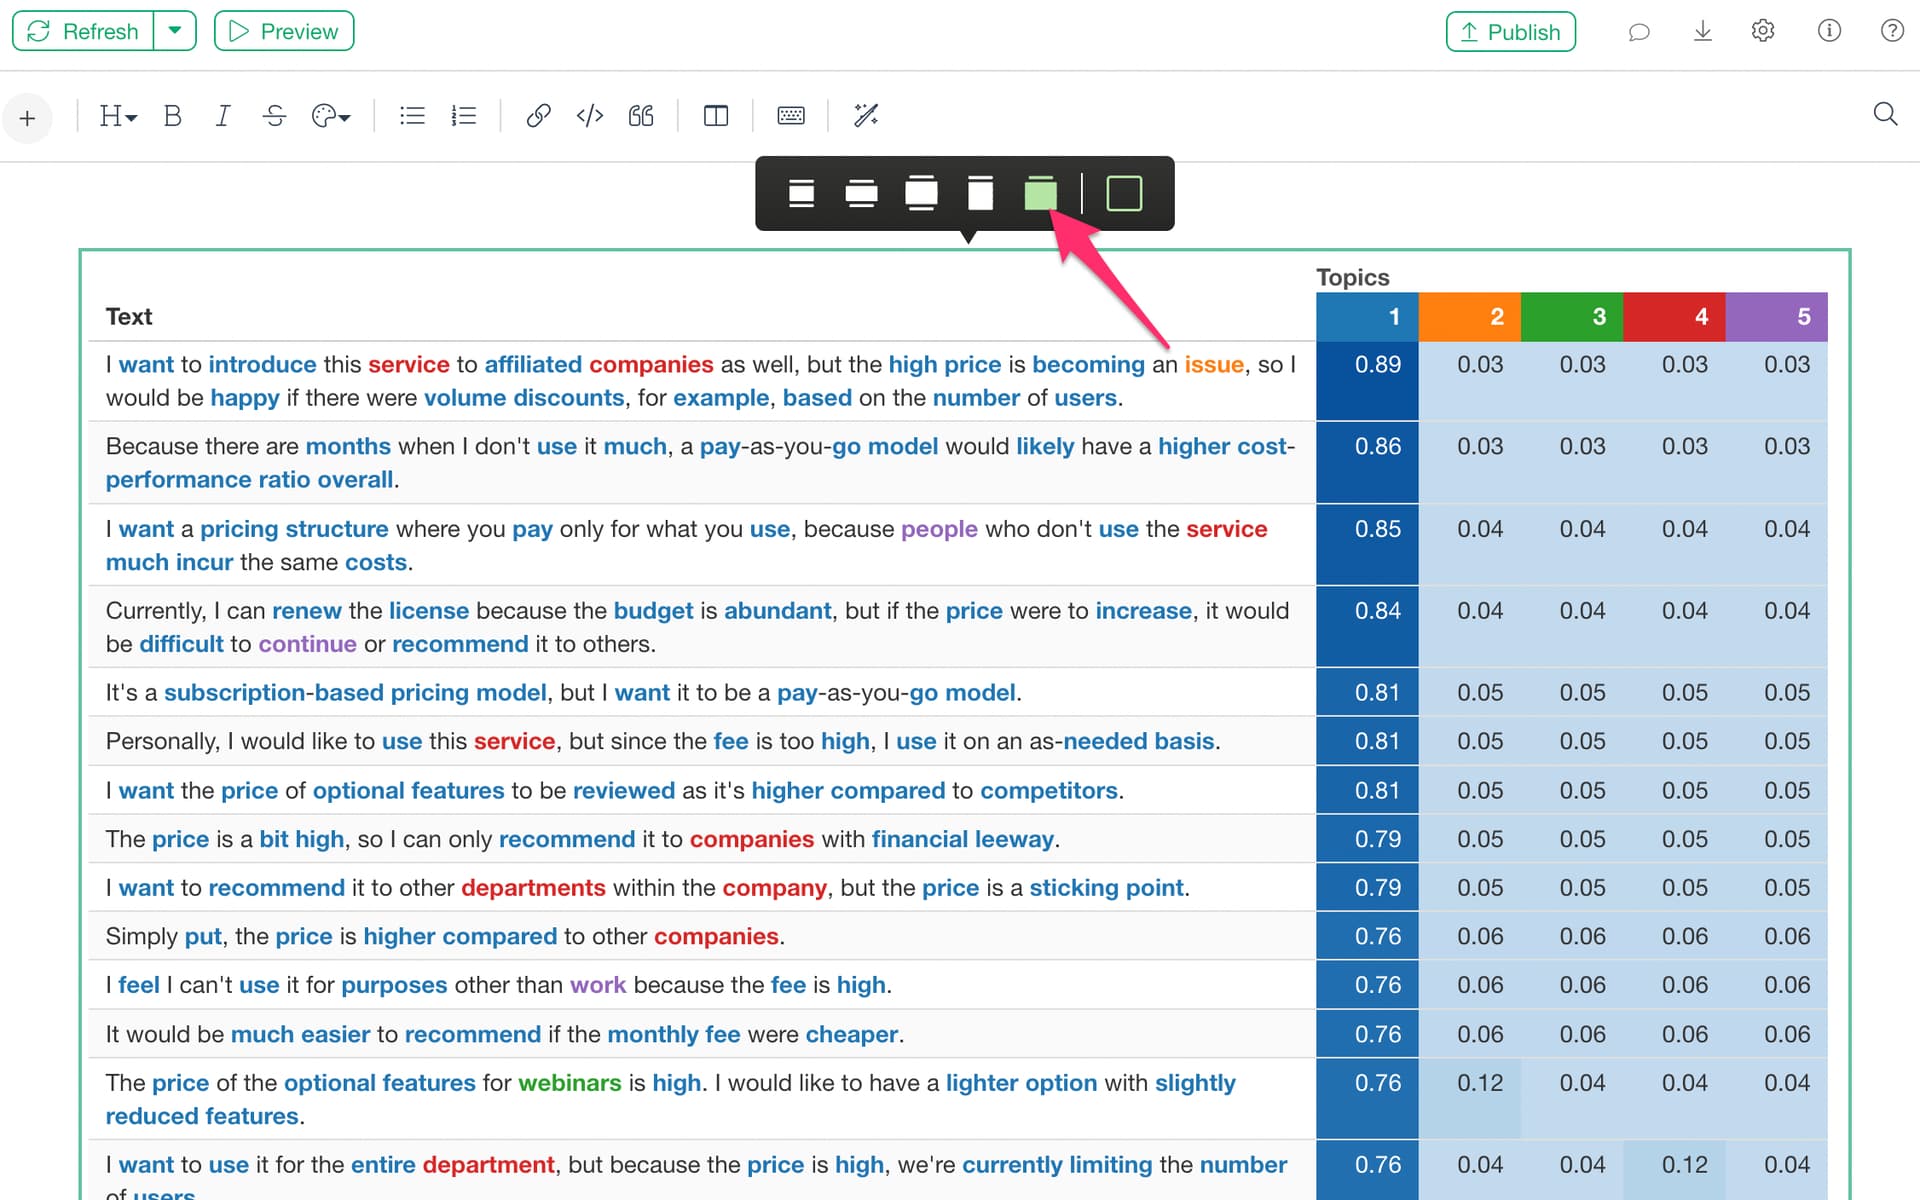Toggle the border frame option in popup
This screenshot has width=1920, height=1200.
1124,193
